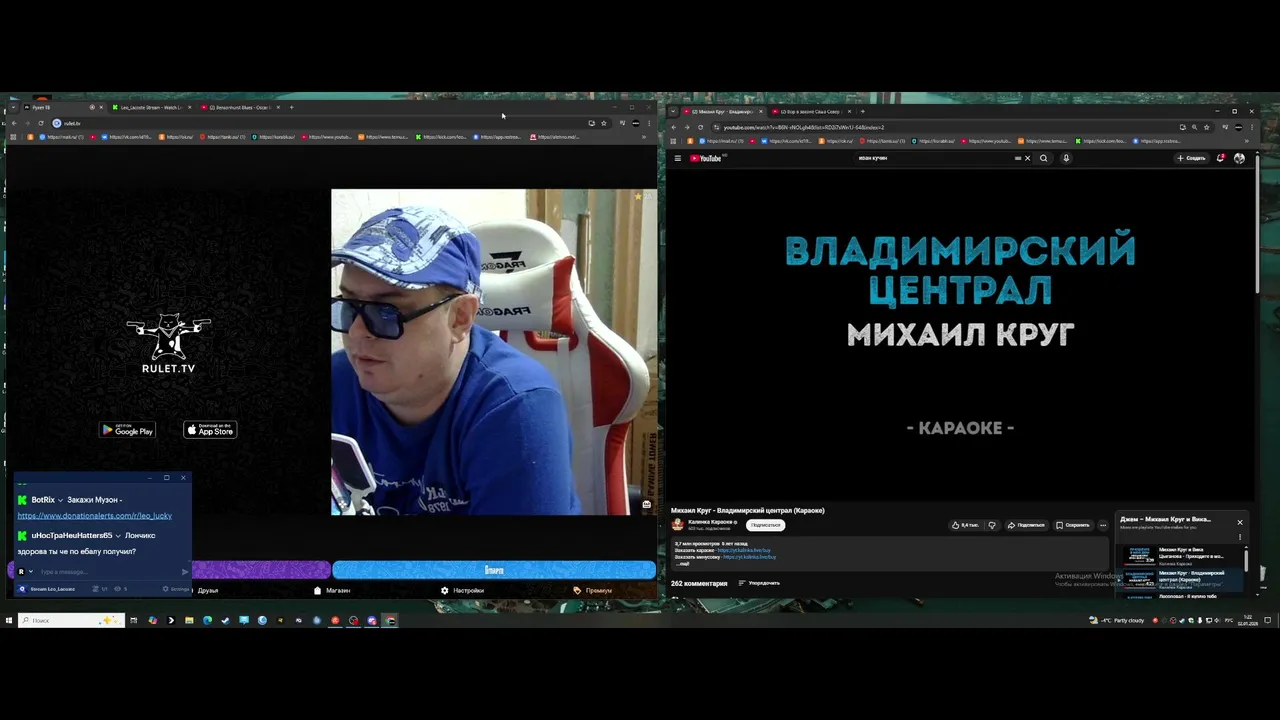Open the three-dot more actions under video
This screenshot has height=720, width=1280.
click(x=1104, y=525)
